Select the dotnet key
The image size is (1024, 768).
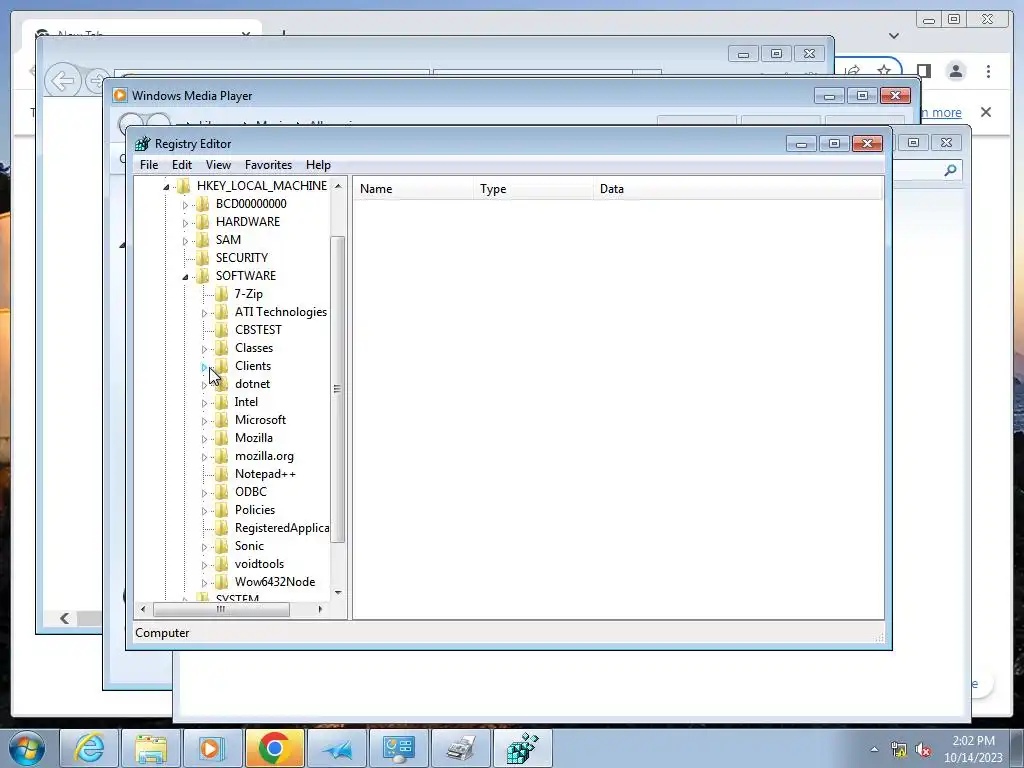tap(252, 384)
